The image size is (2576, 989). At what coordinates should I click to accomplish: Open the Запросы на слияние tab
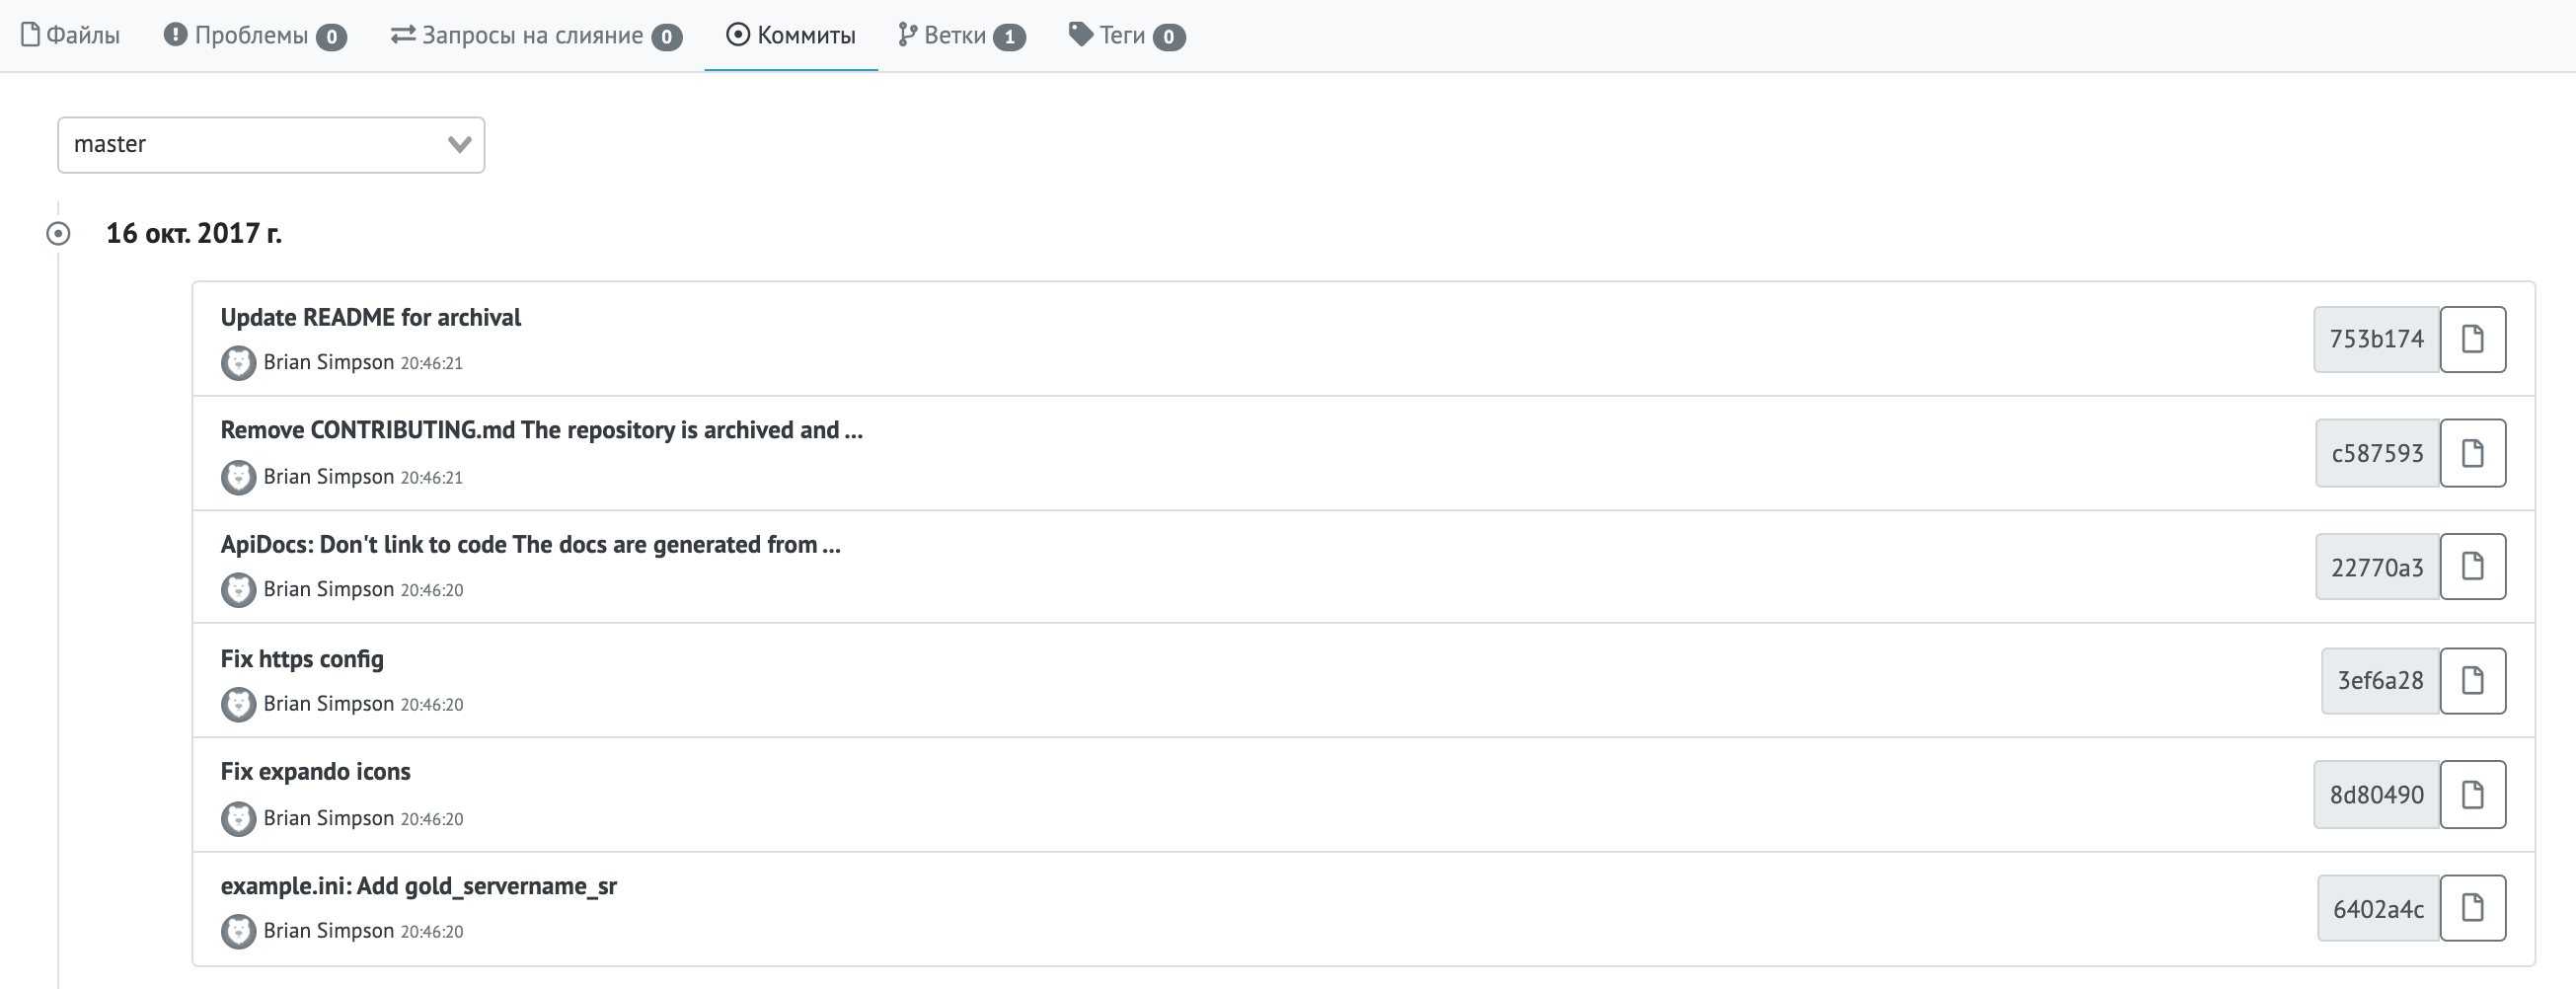pos(536,36)
